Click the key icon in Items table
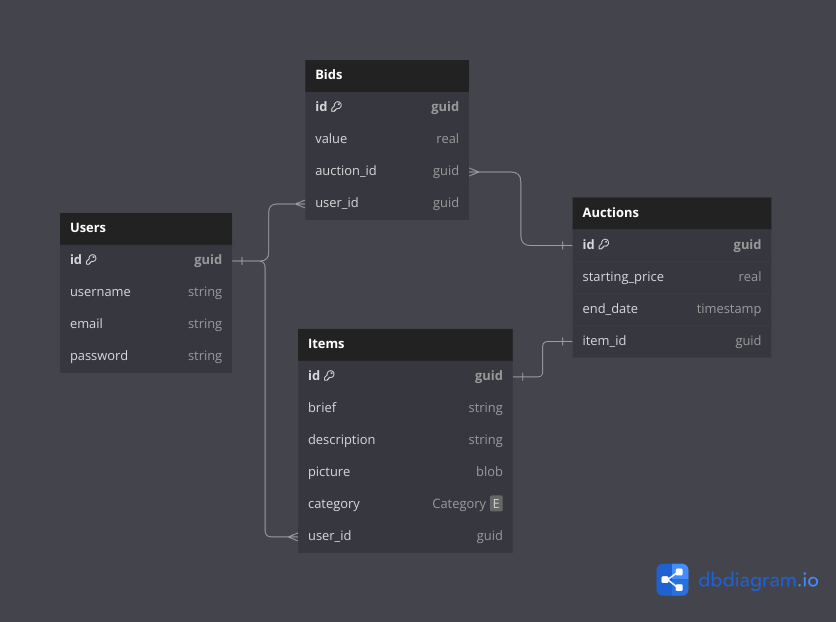This screenshot has width=836, height=622. pyautogui.click(x=329, y=376)
